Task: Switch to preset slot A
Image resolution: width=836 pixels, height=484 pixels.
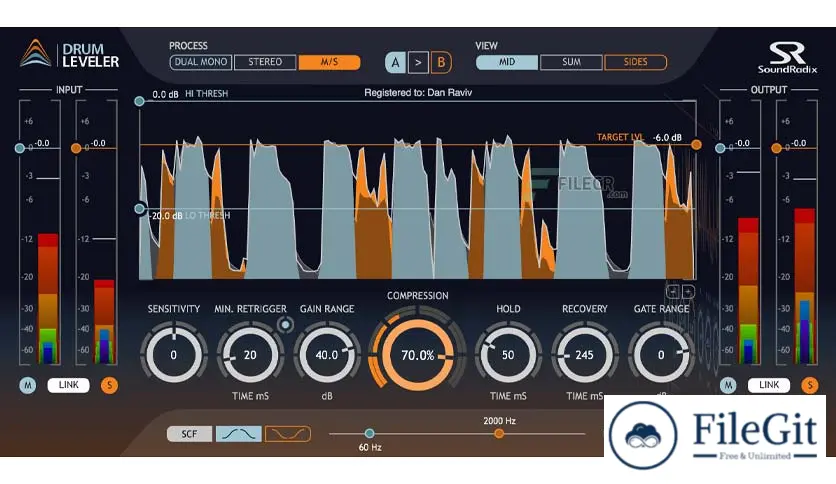Action: [395, 63]
